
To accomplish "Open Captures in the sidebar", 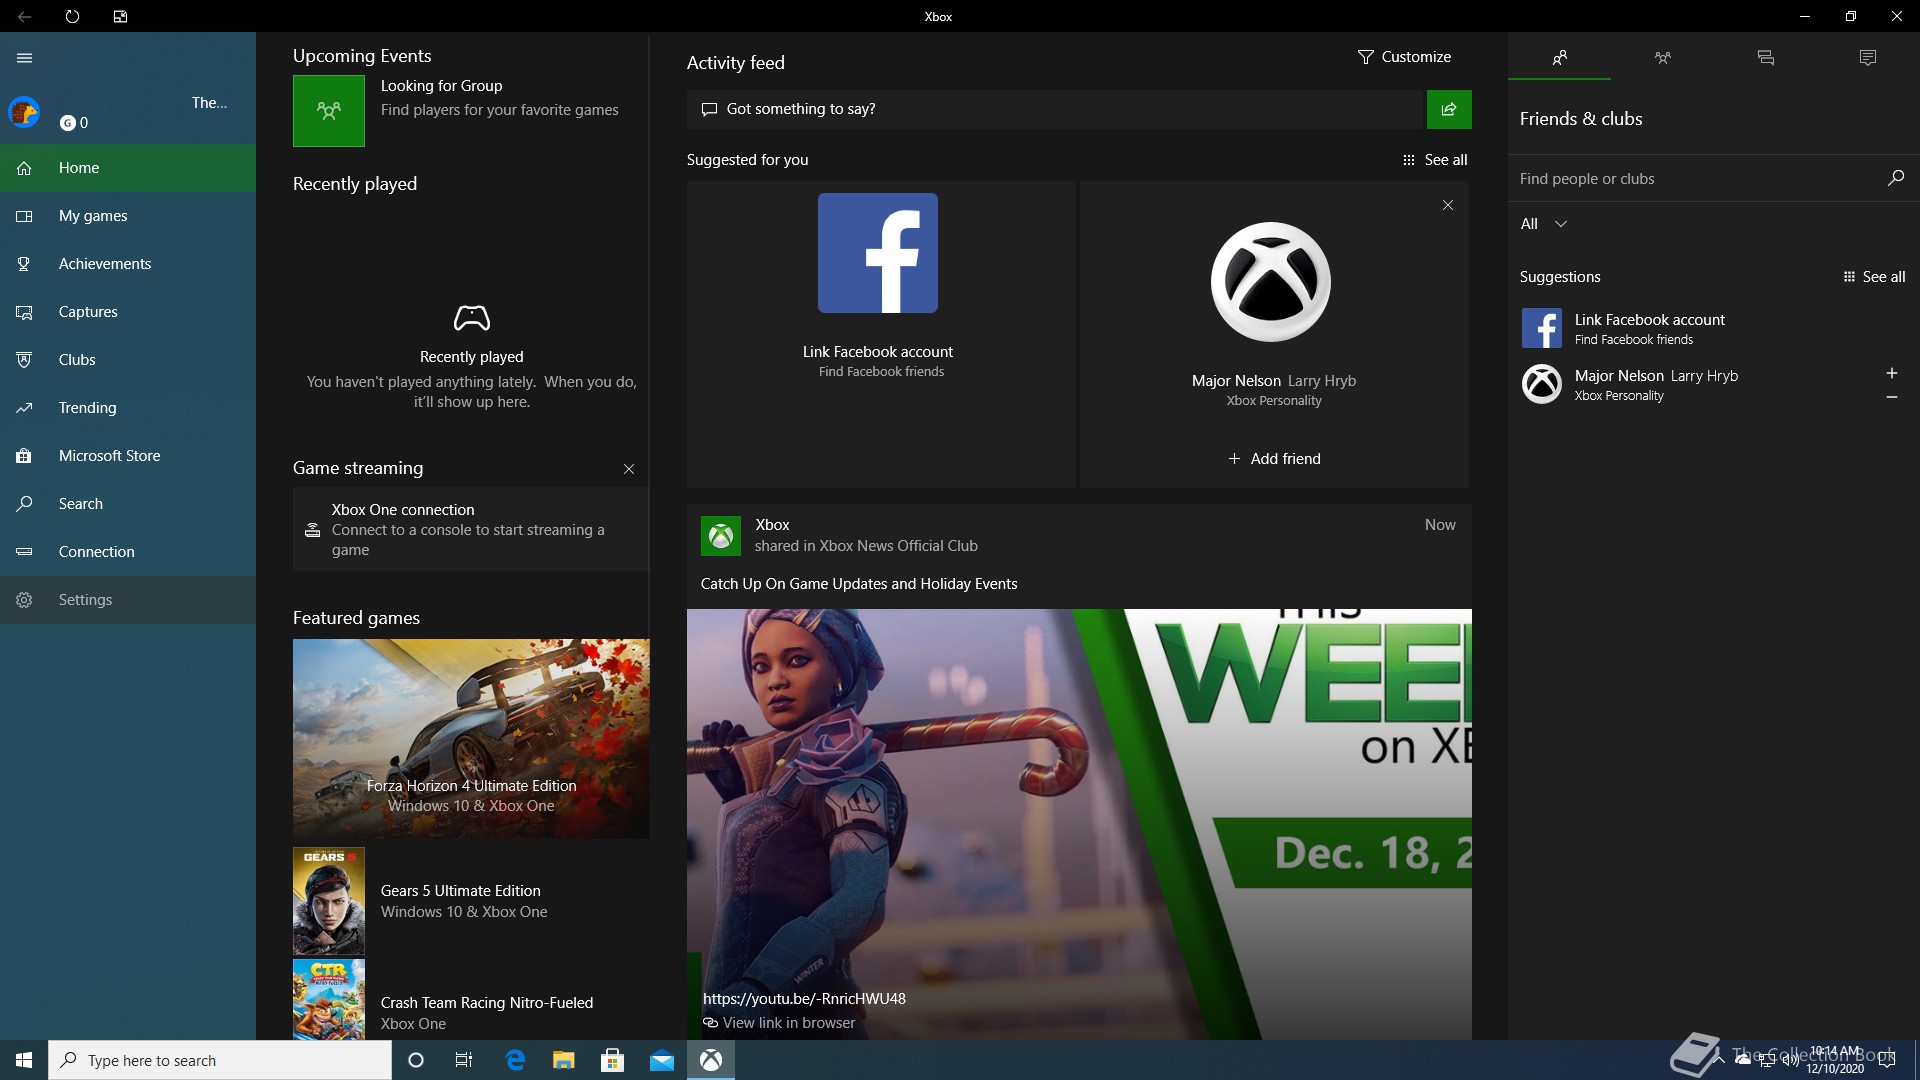I will (x=128, y=312).
